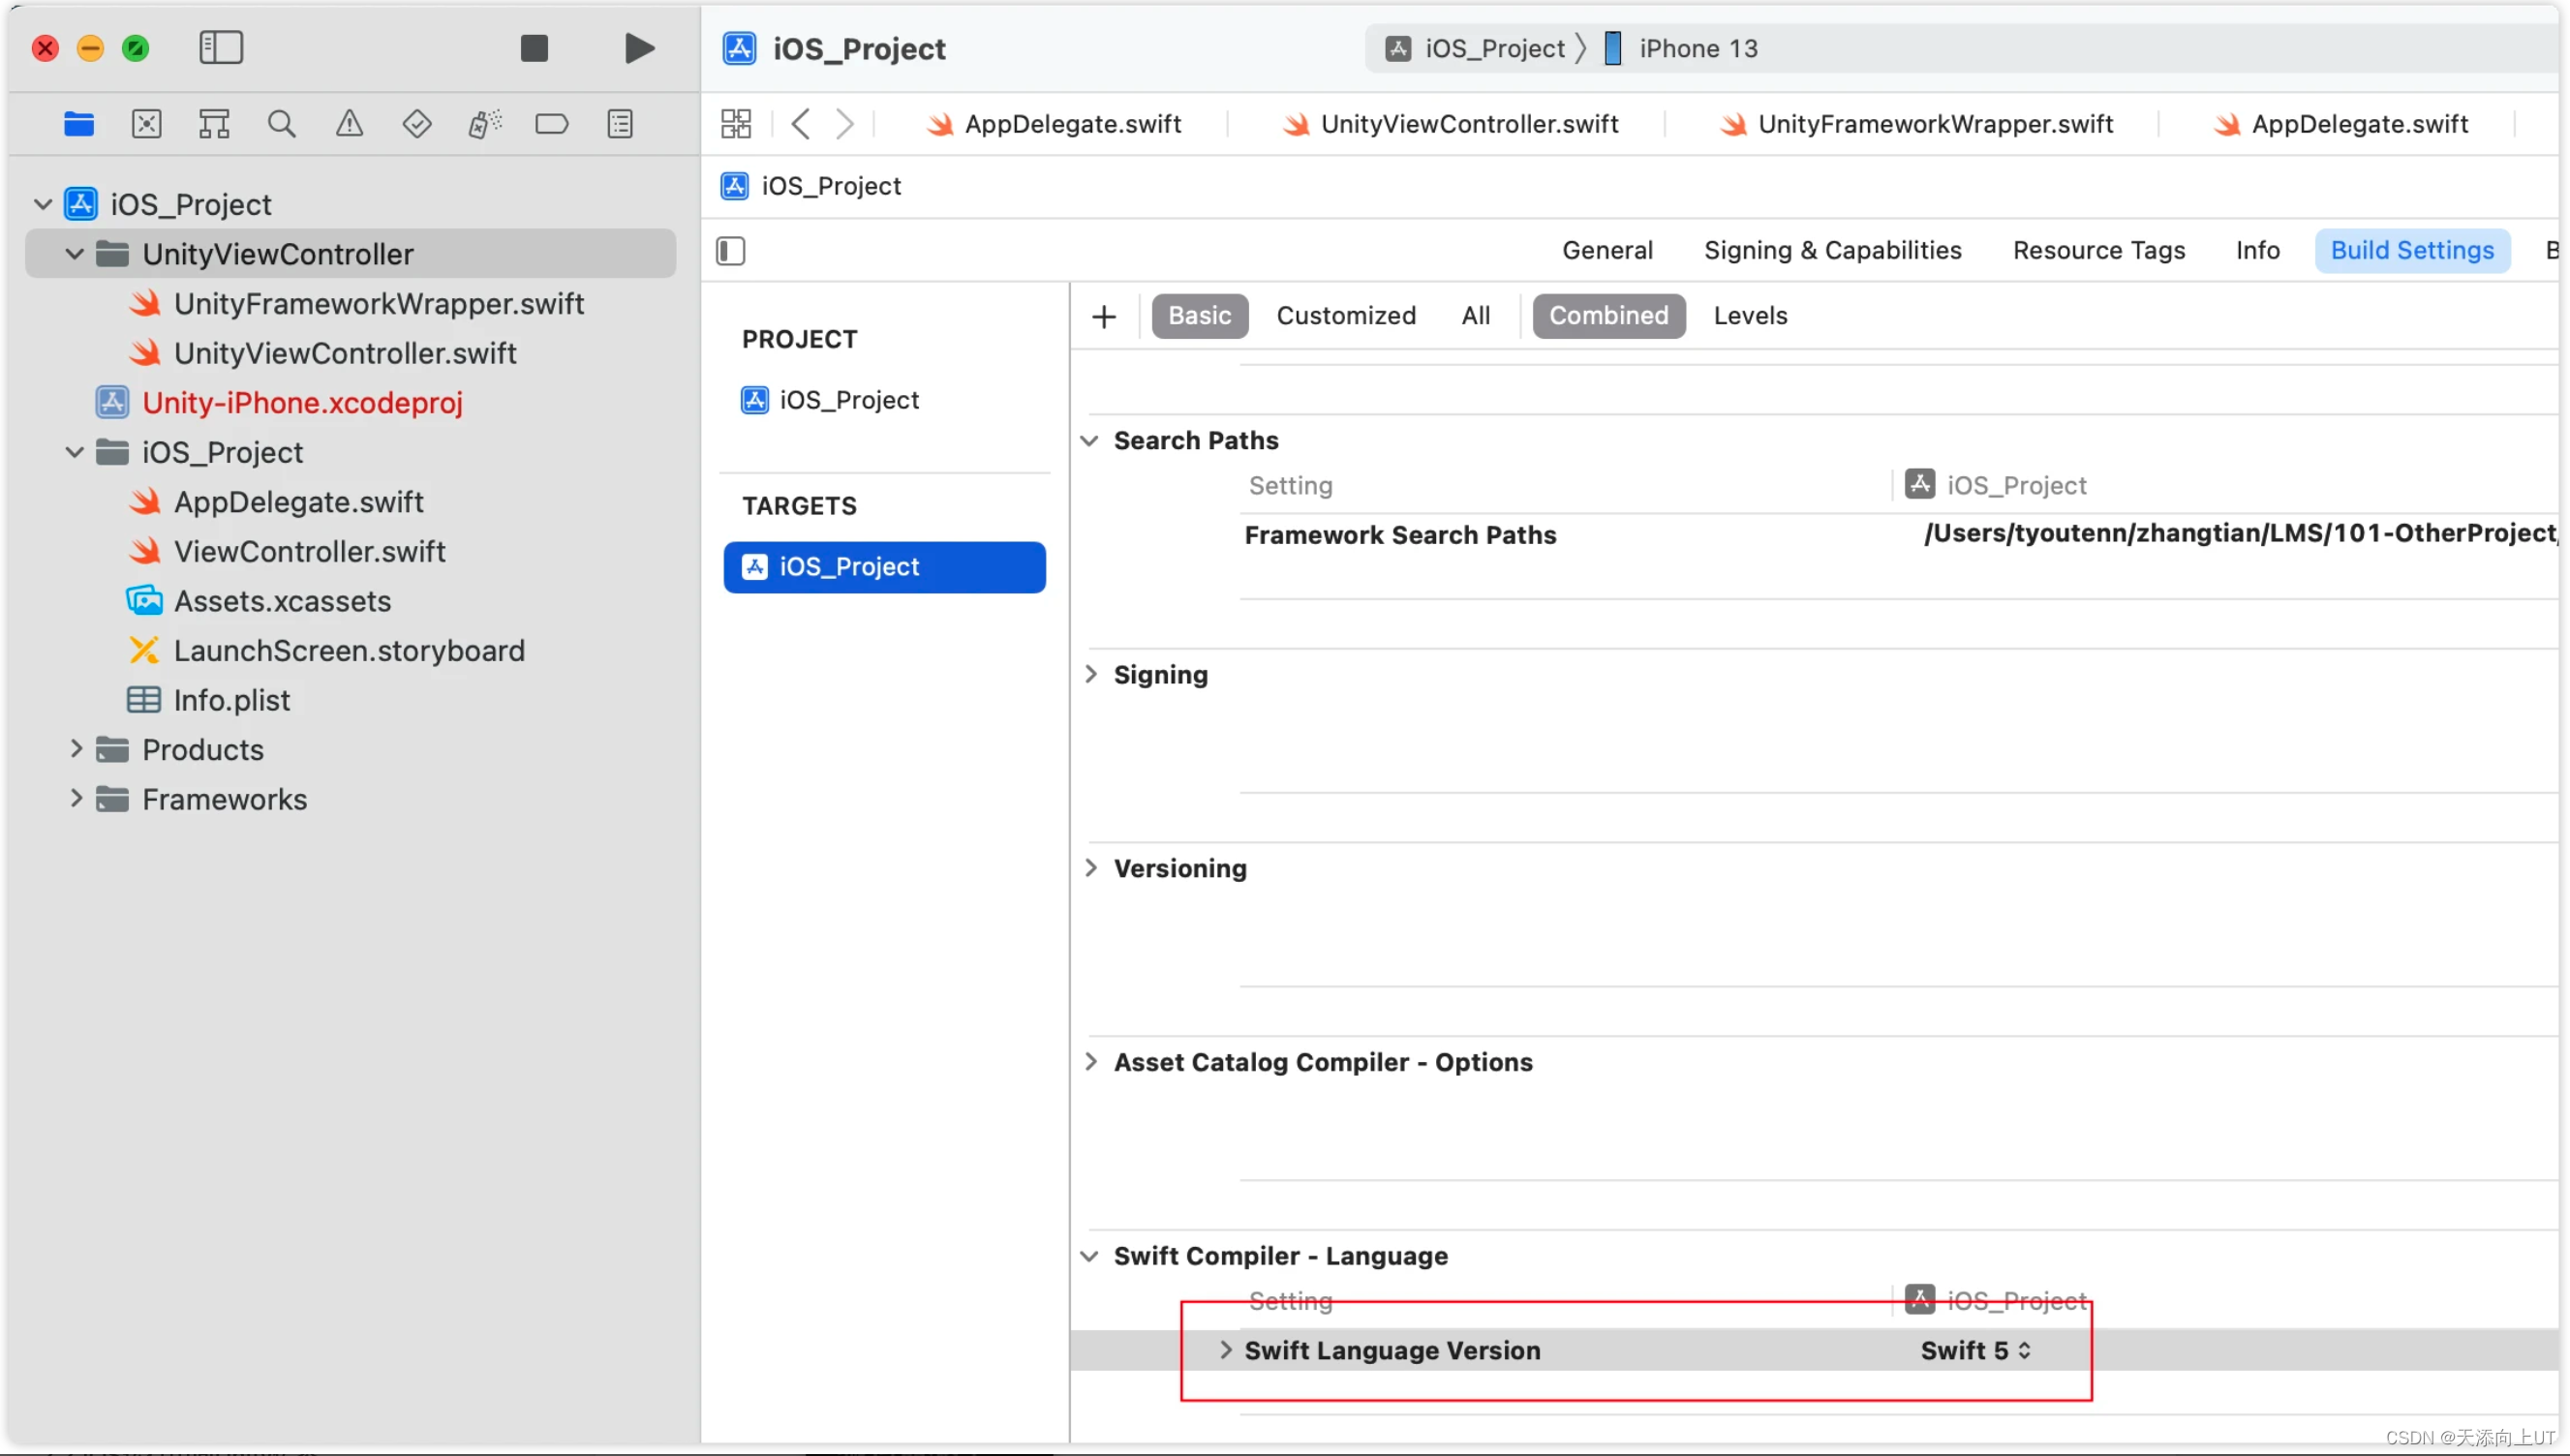Go forward in editor history

(845, 124)
